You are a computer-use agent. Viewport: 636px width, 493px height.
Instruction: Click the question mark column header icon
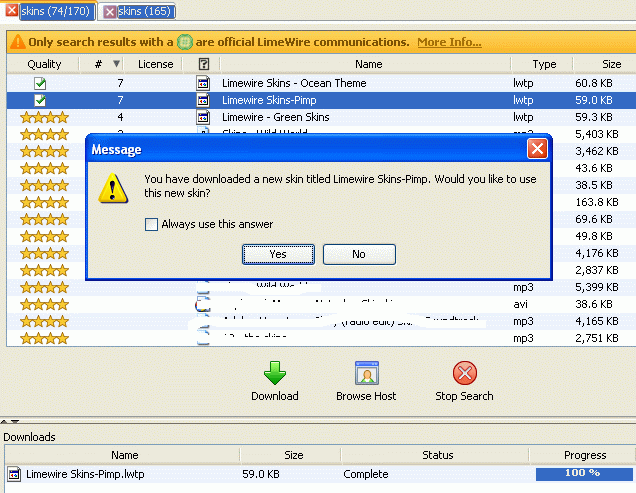204,64
